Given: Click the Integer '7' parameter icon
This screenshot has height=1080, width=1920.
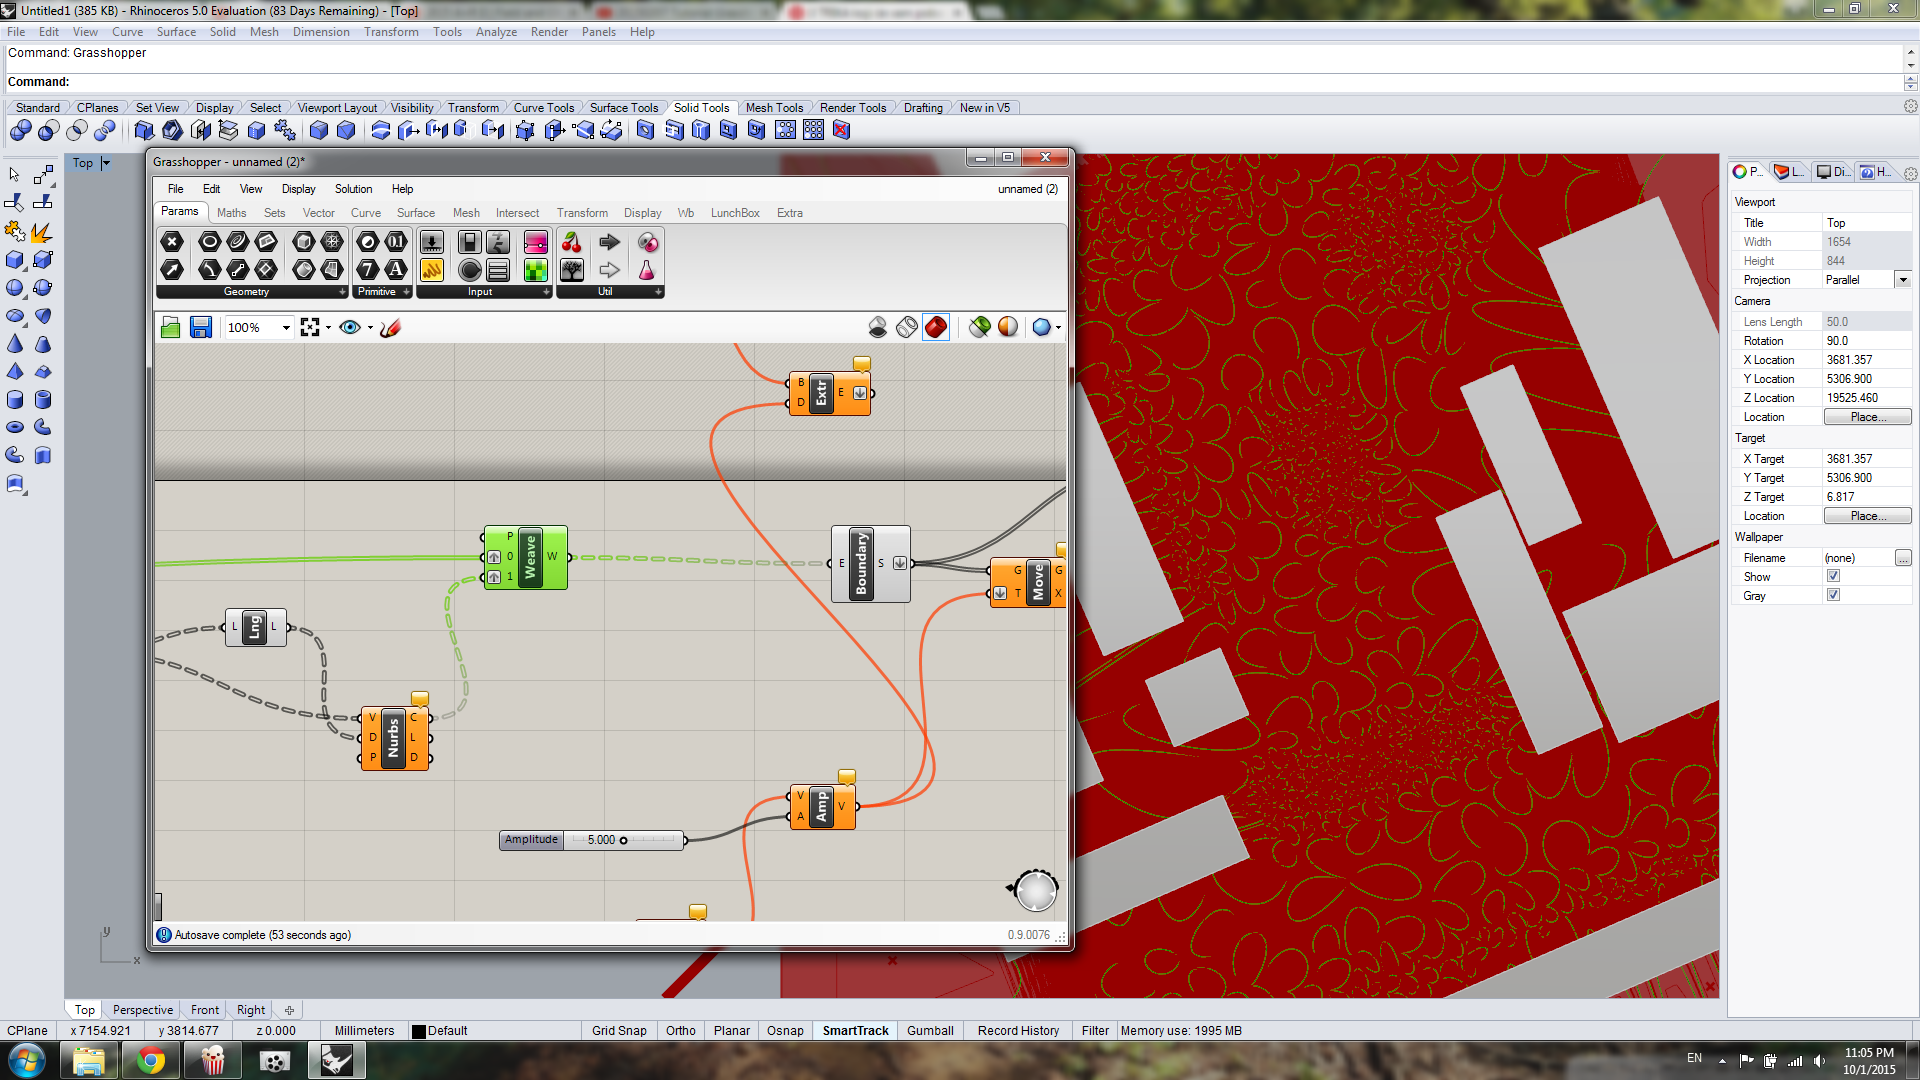Looking at the screenshot, I should tap(368, 269).
